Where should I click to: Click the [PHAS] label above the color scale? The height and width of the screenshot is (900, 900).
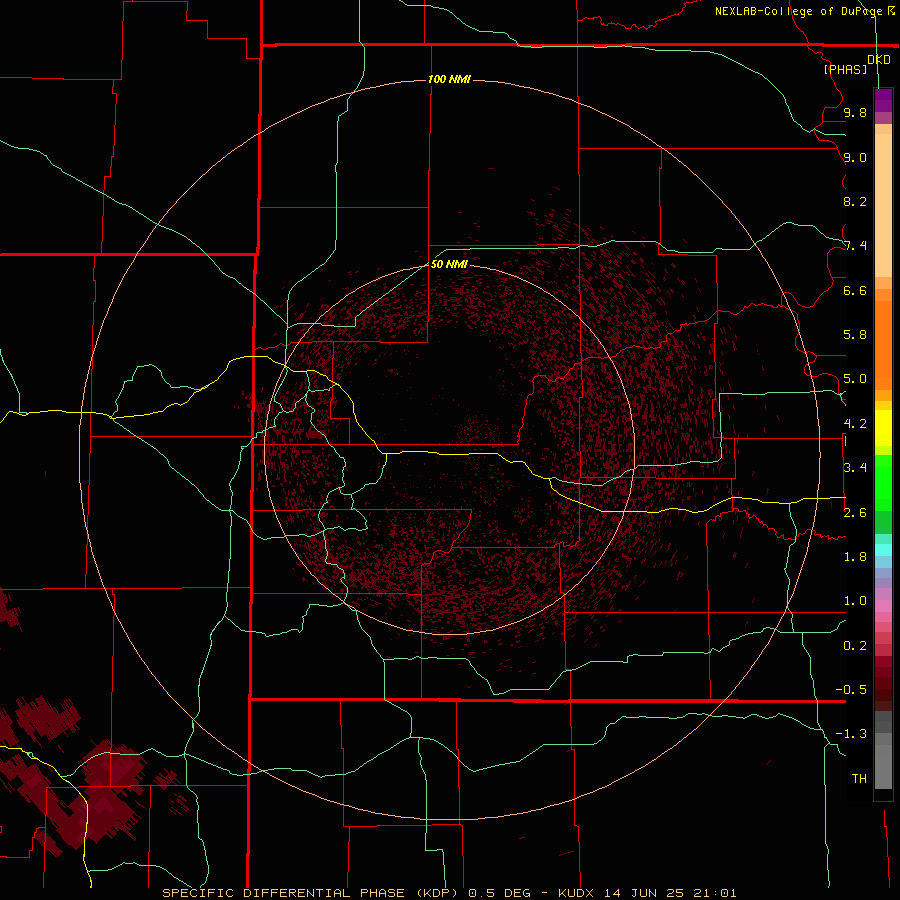pos(845,70)
